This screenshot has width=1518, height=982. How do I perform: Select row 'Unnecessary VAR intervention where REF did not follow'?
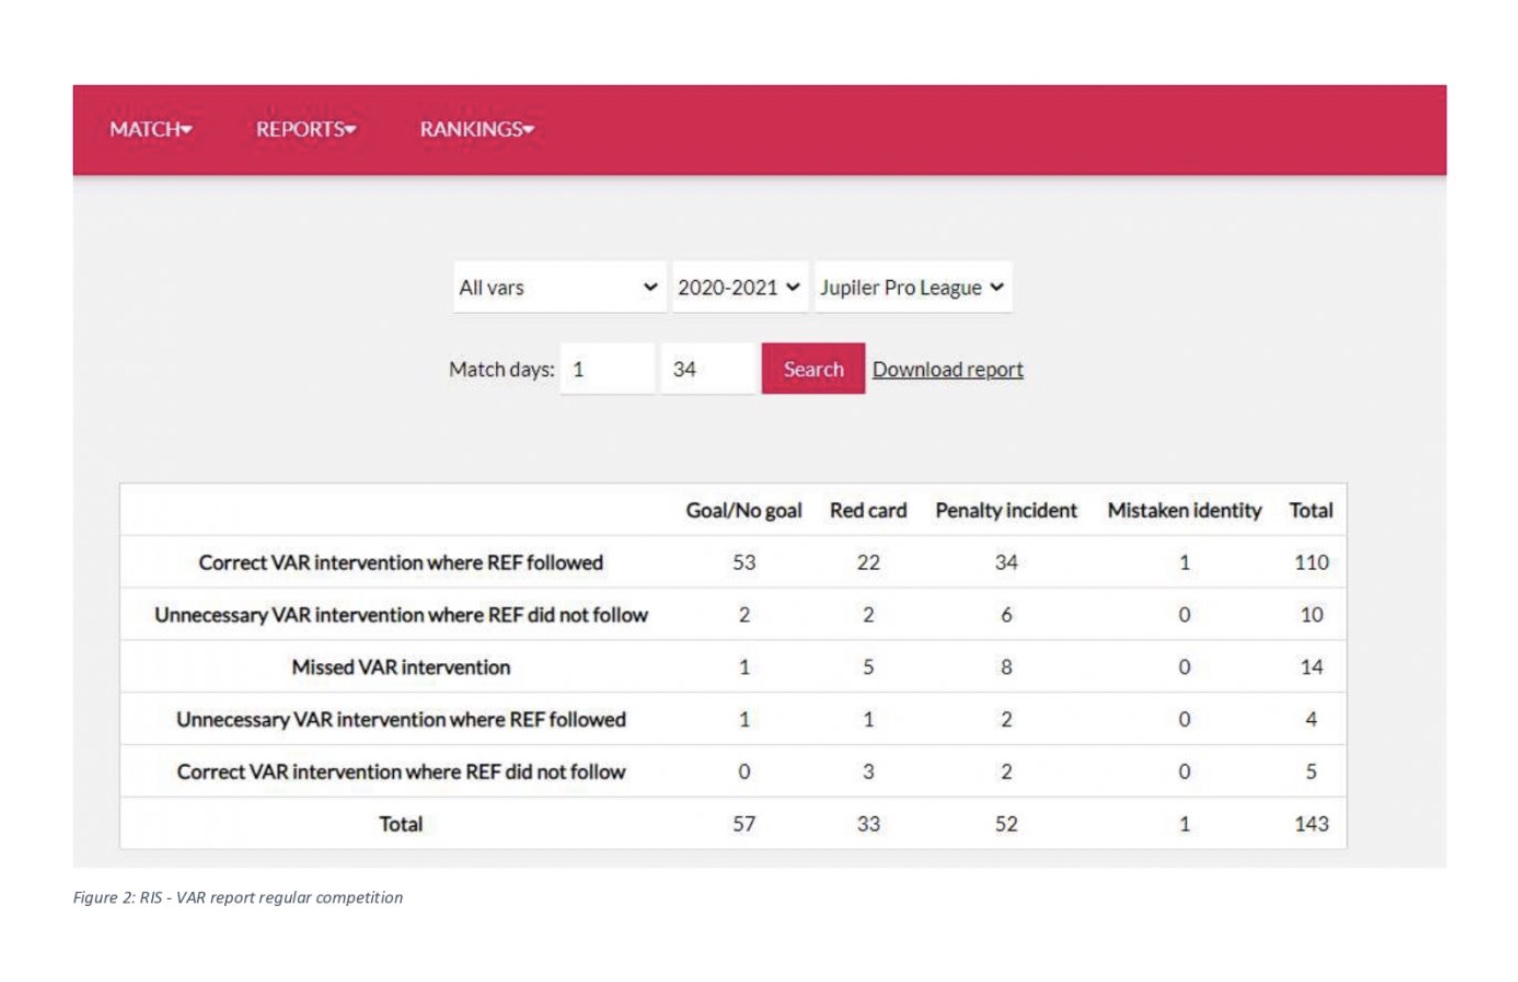click(733, 614)
